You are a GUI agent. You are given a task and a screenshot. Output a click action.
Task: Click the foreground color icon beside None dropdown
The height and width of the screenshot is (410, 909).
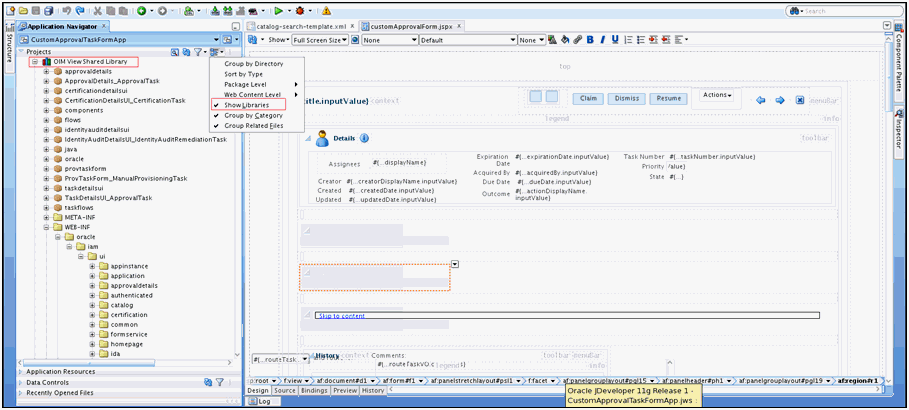[x=552, y=39]
